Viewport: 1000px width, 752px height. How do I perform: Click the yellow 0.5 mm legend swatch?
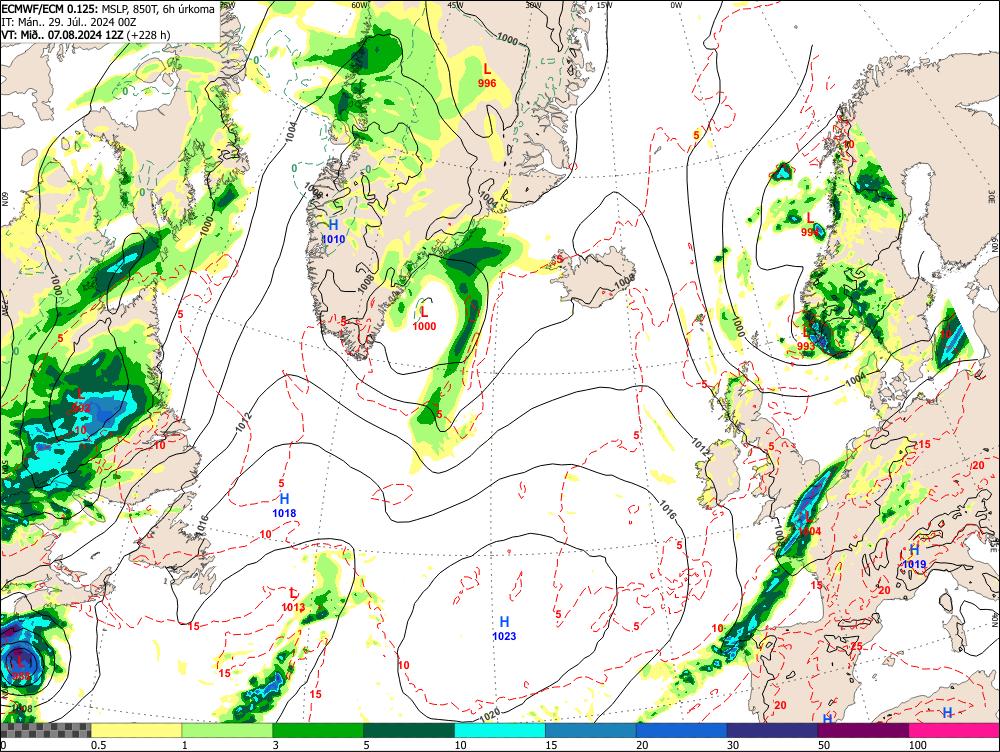click(136, 730)
